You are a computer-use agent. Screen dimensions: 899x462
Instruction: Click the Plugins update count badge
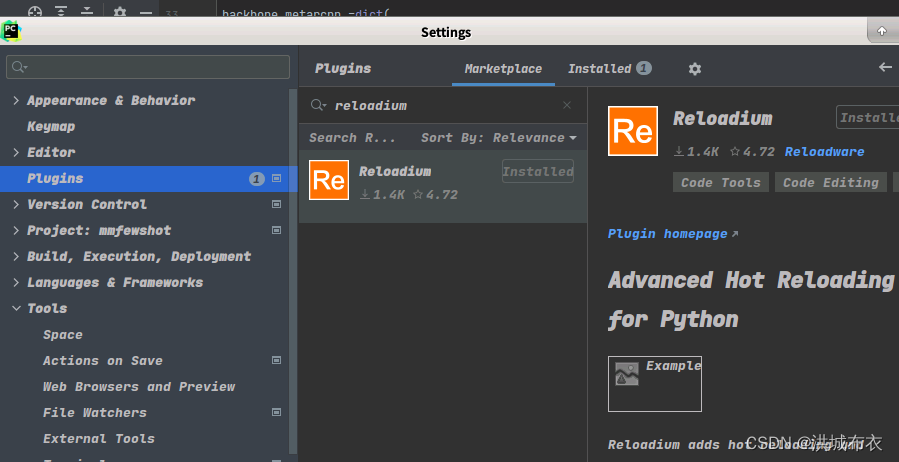[256, 179]
